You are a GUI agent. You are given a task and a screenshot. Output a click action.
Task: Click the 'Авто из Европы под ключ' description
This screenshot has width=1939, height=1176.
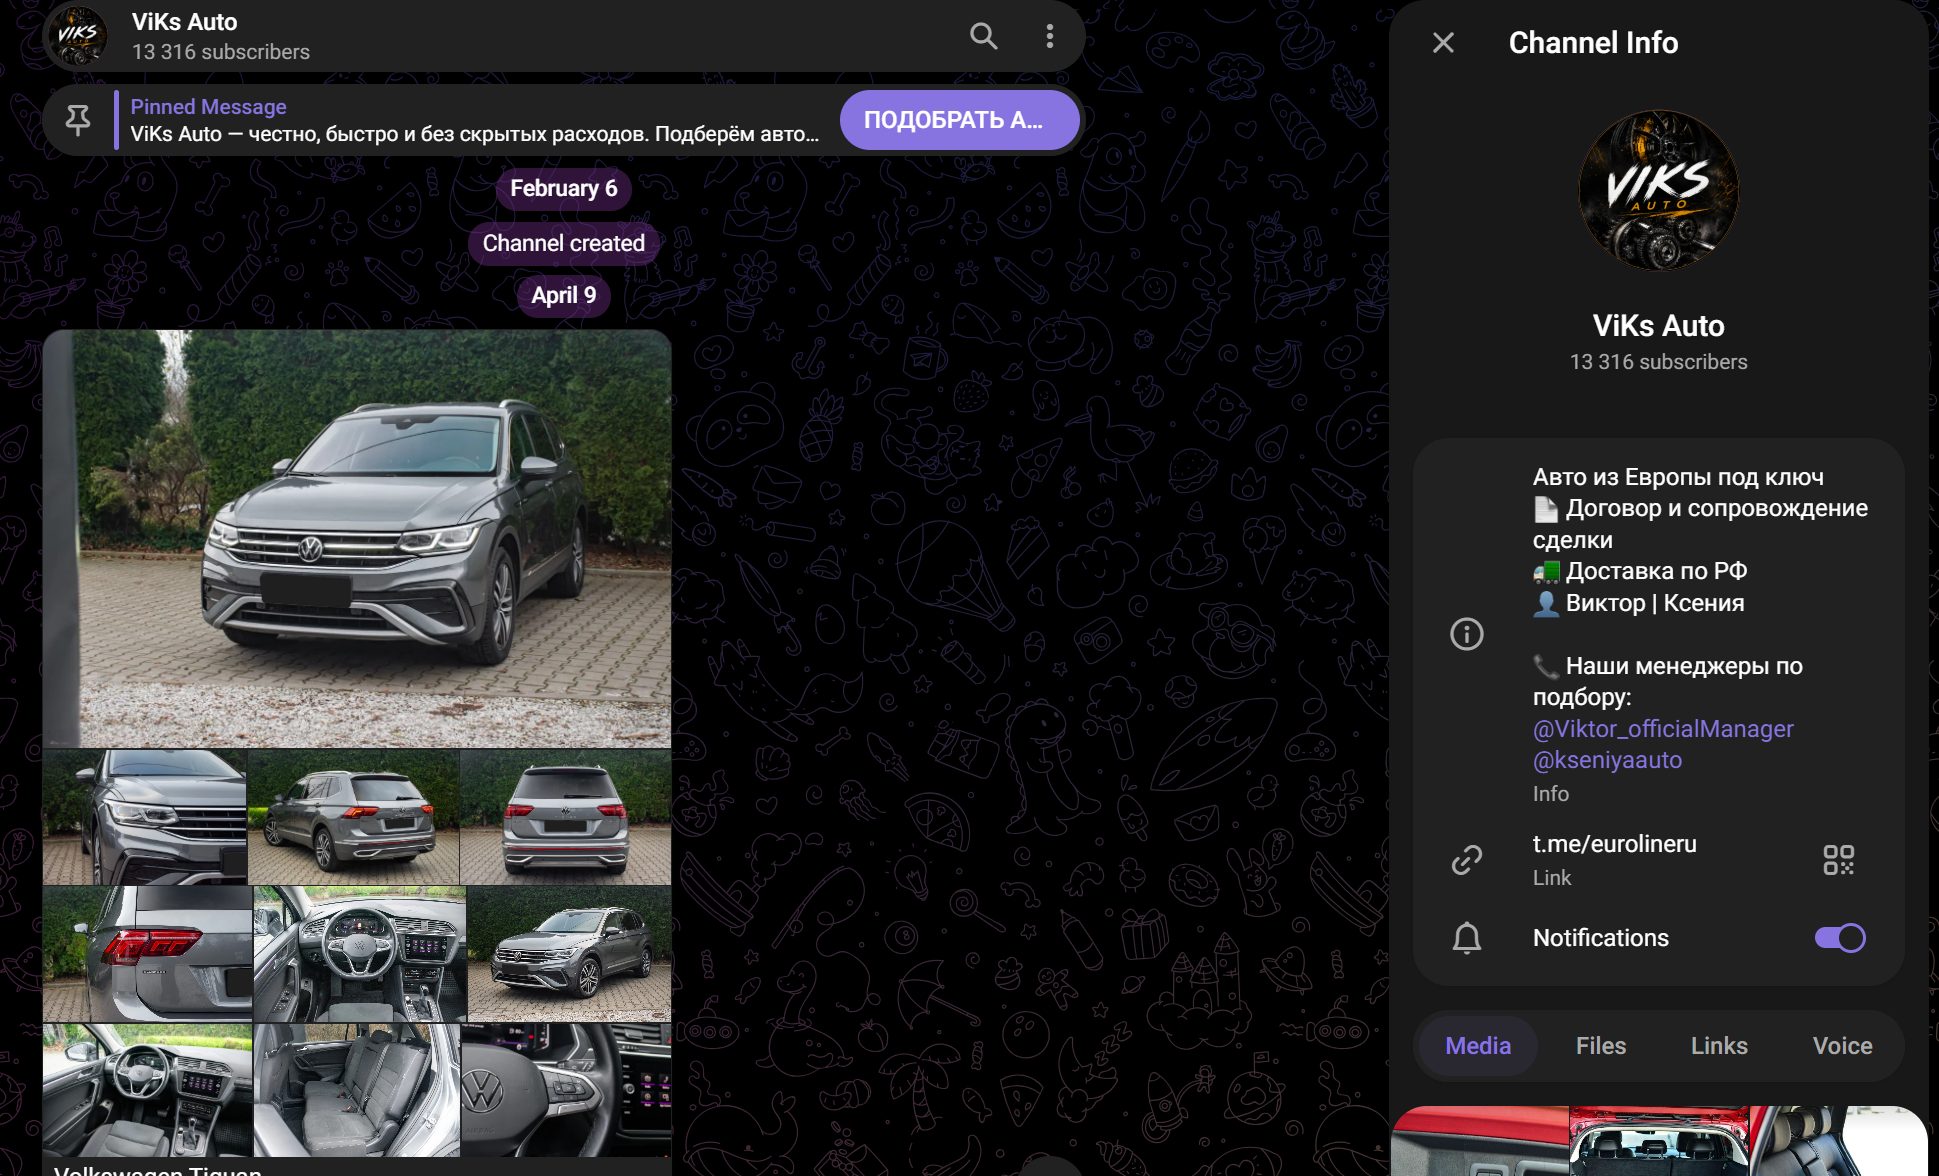pos(1678,477)
